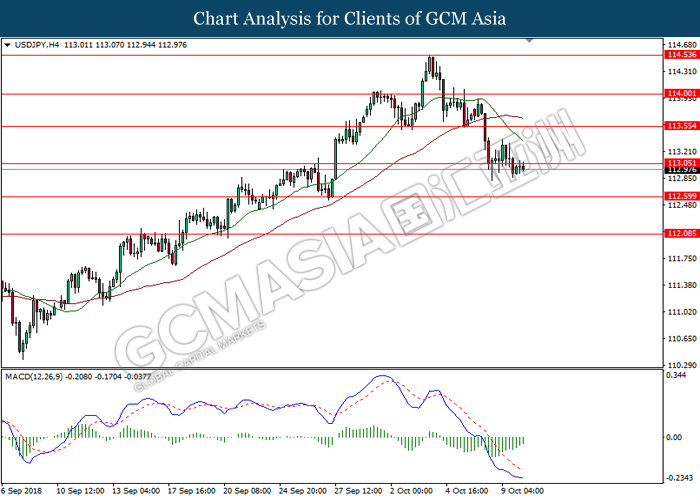700x500 pixels.
Task: Click the 110.290 price axis value
Action: [682, 366]
